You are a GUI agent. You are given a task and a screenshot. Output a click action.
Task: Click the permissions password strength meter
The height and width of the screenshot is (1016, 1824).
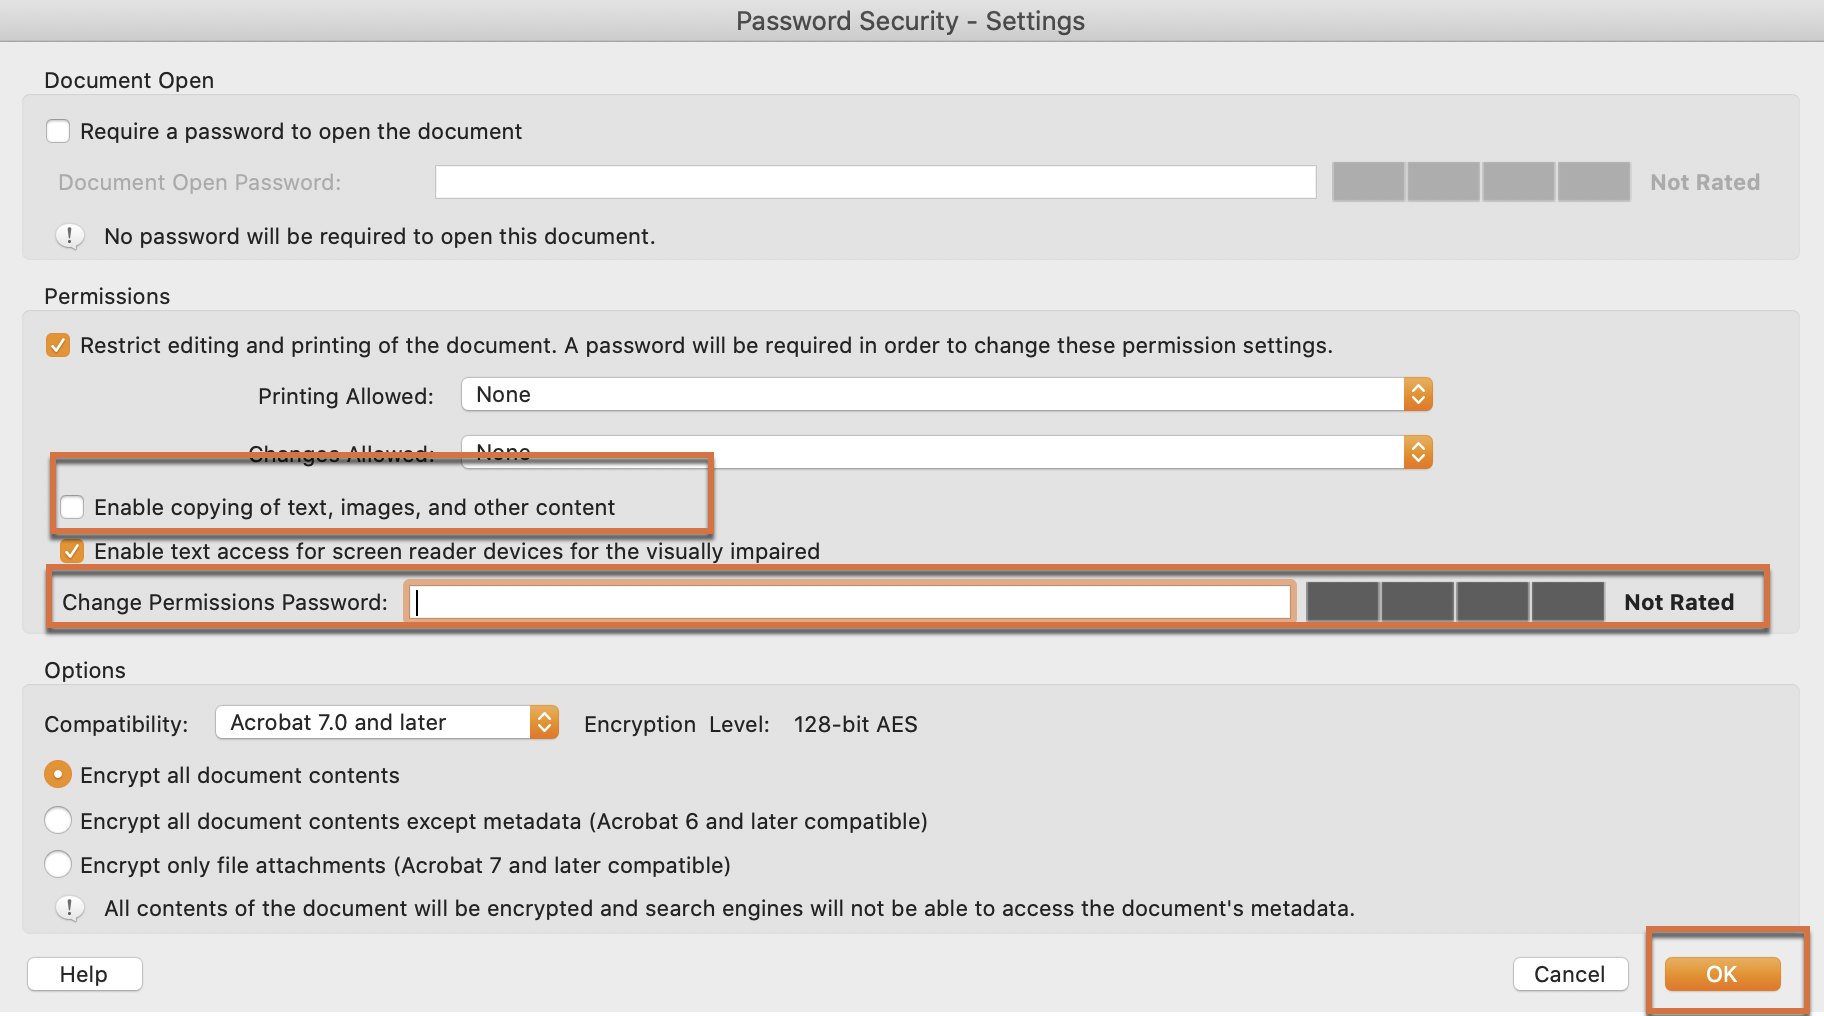click(x=1455, y=602)
